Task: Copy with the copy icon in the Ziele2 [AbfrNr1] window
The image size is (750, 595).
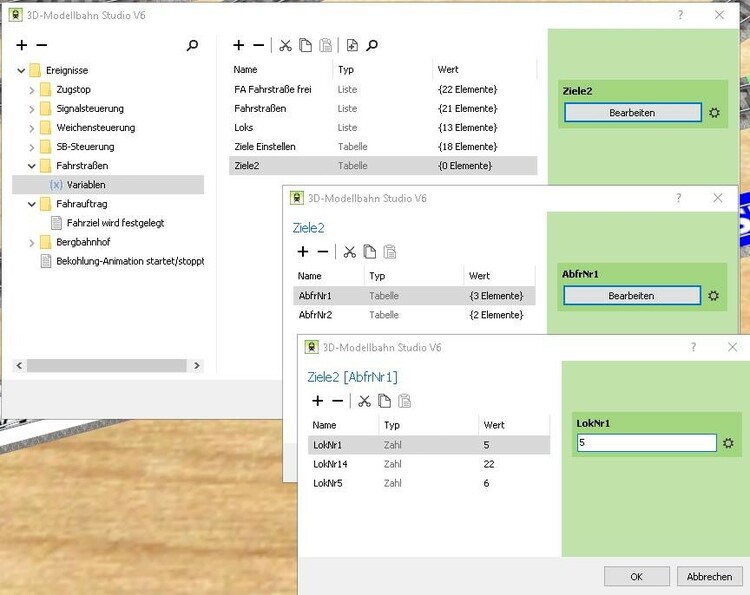Action: 385,401
